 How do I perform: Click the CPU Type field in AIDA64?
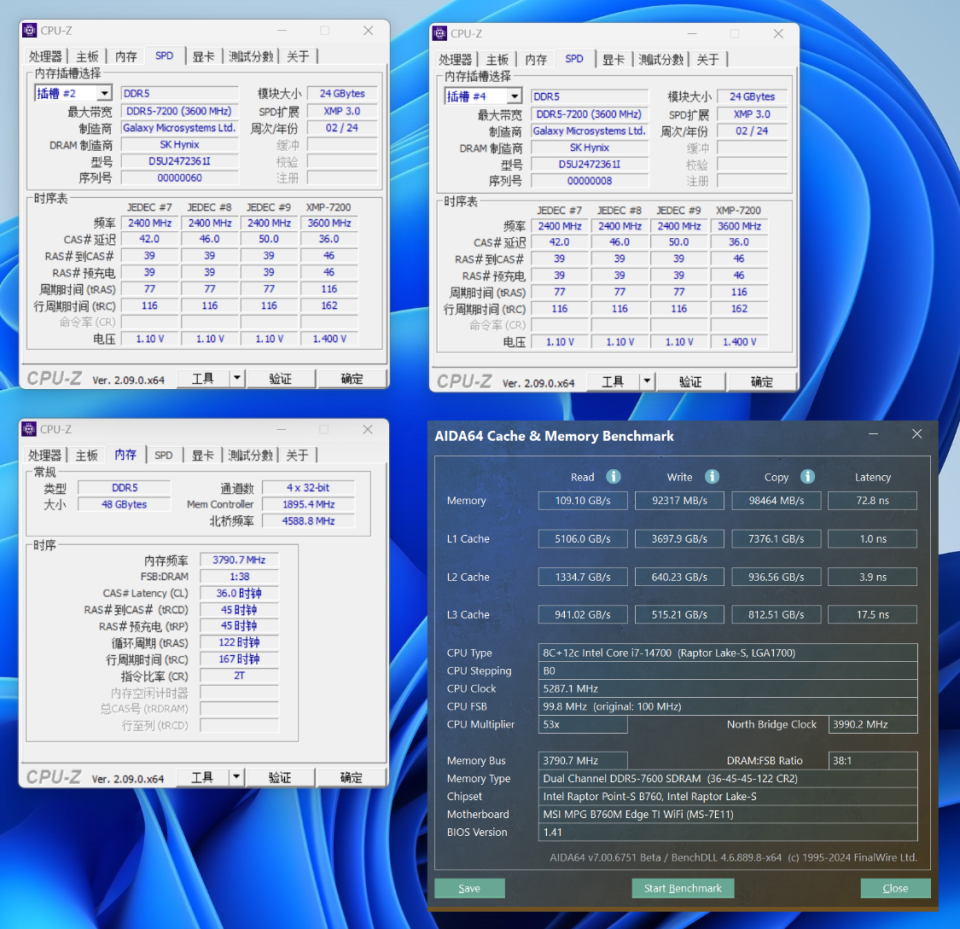tap(728, 653)
